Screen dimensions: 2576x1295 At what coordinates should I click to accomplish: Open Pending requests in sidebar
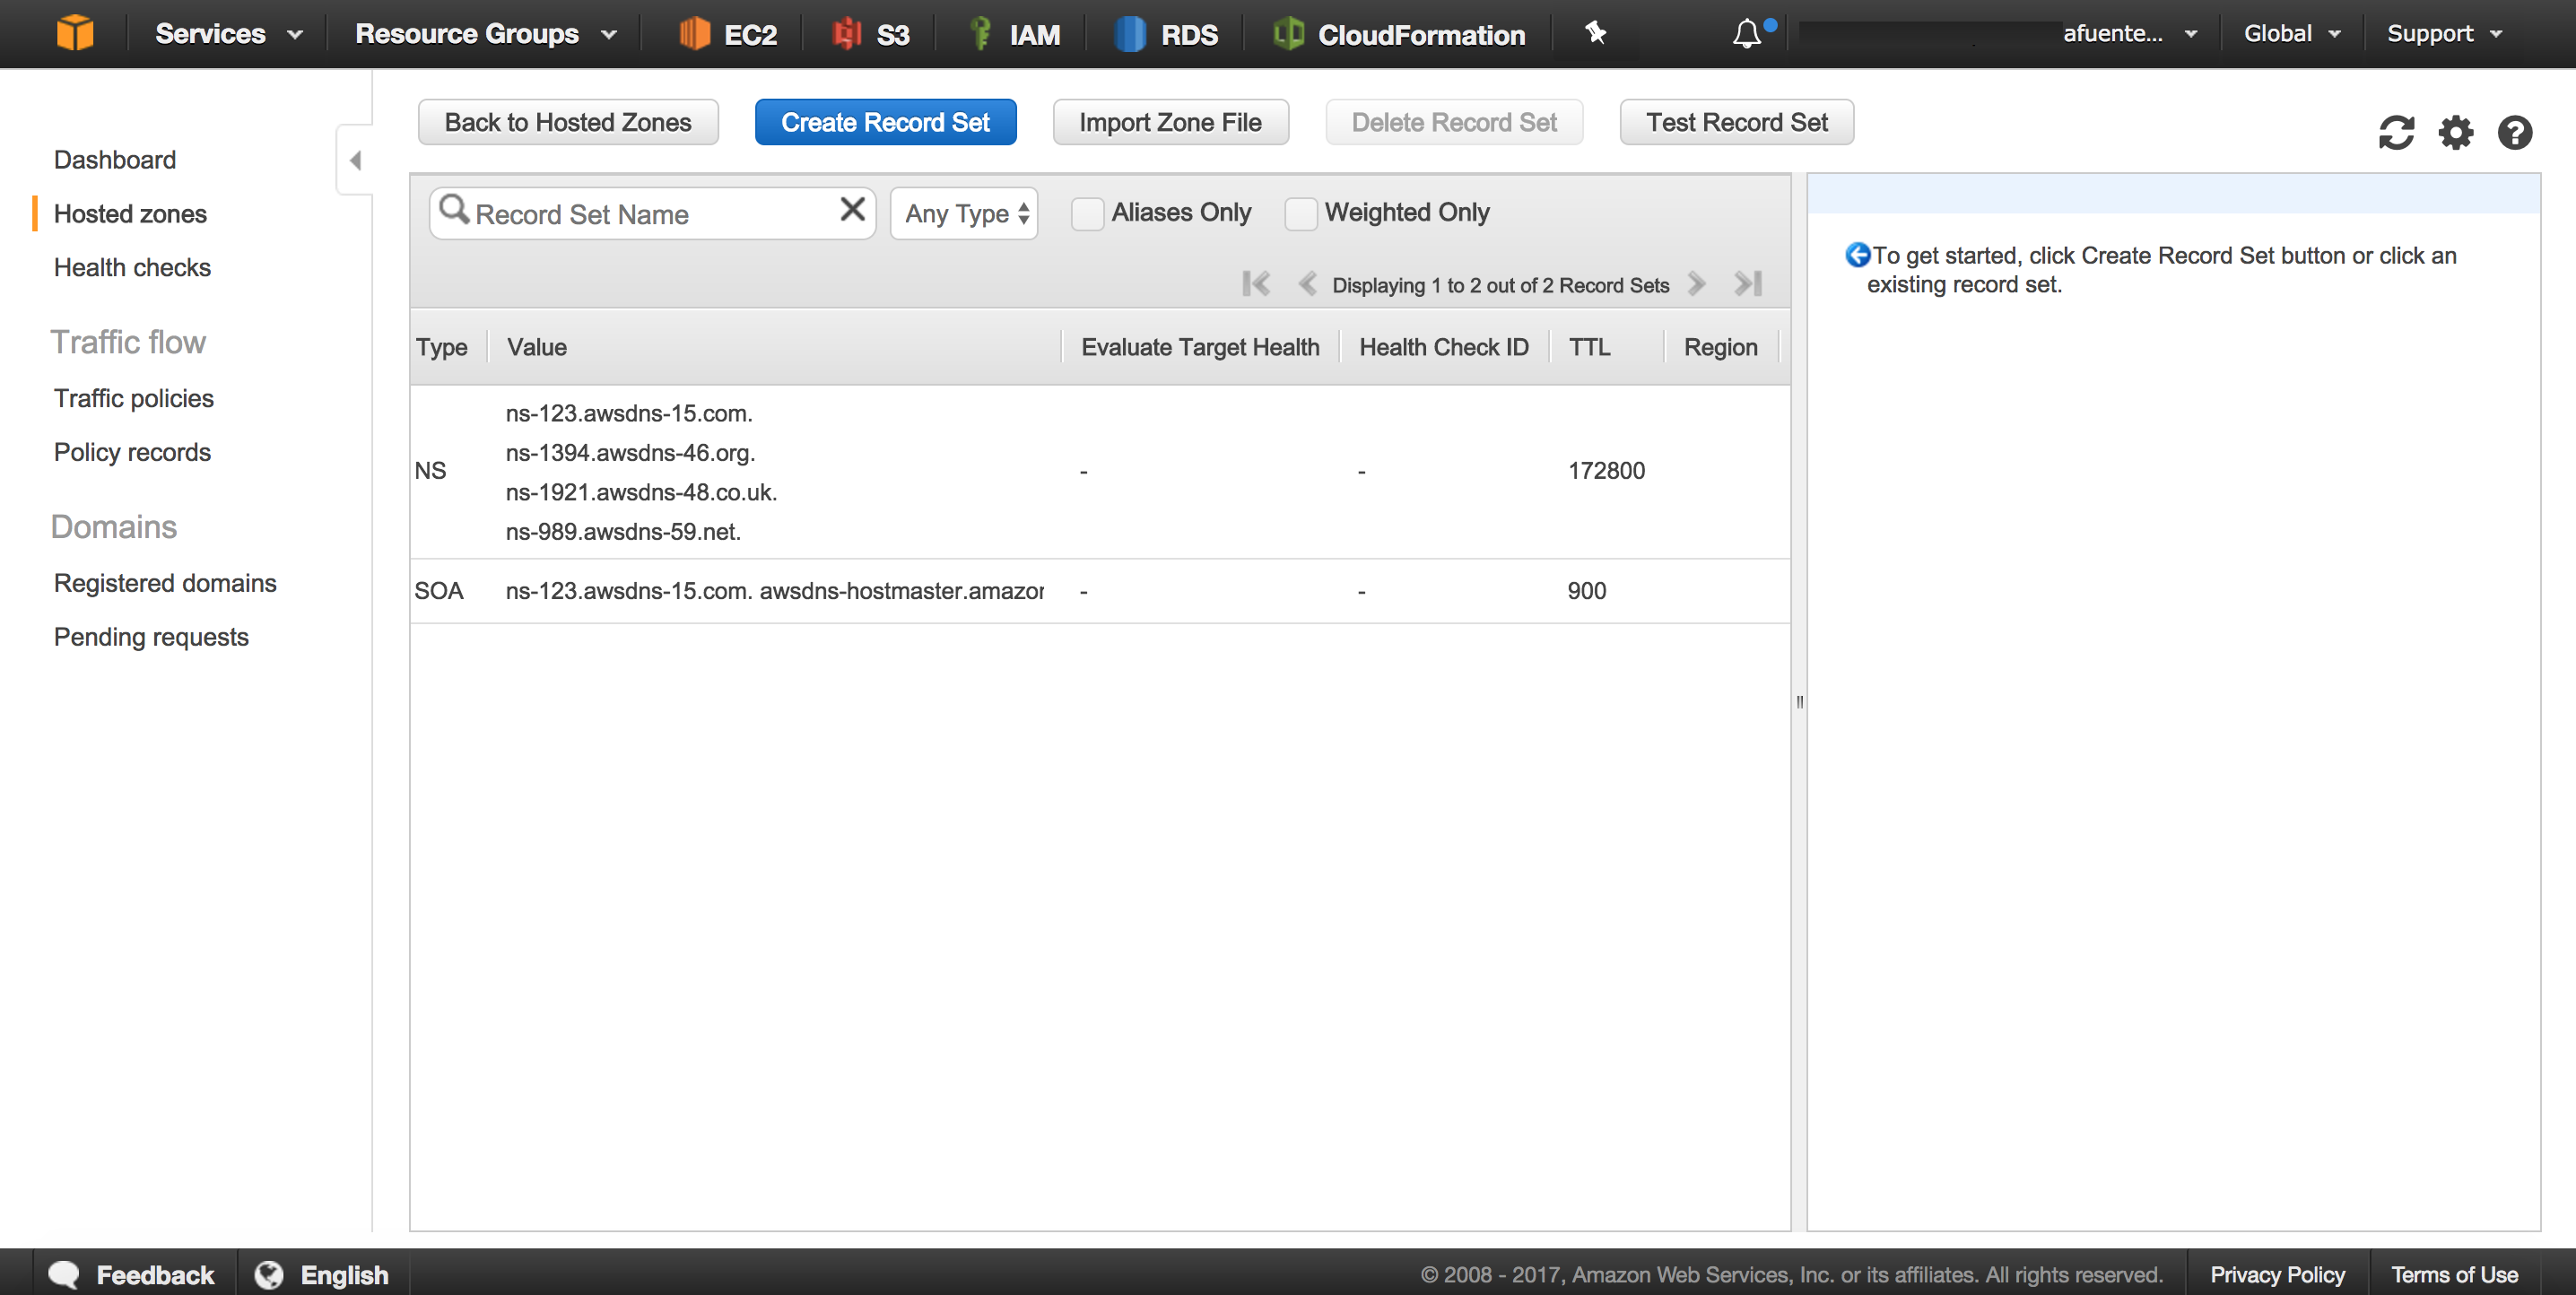click(x=151, y=637)
